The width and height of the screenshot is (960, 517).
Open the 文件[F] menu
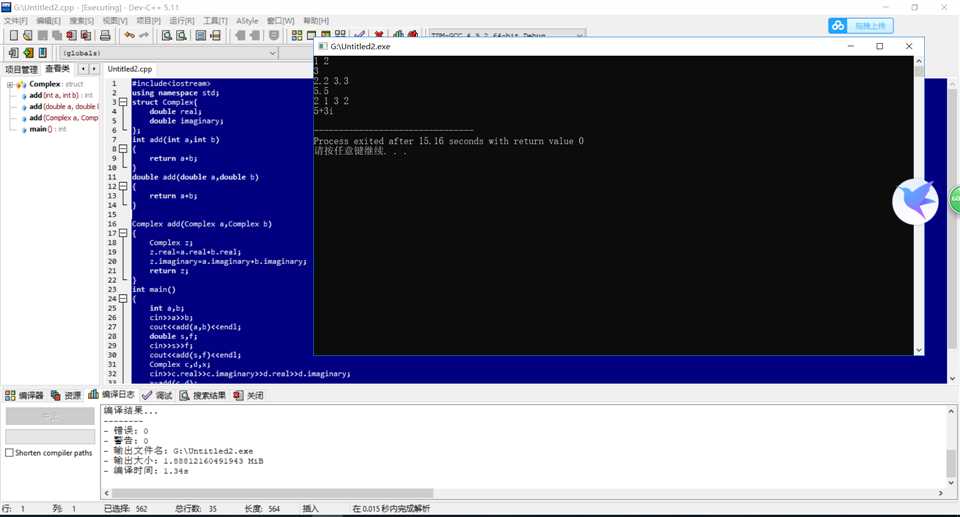pyautogui.click(x=15, y=21)
